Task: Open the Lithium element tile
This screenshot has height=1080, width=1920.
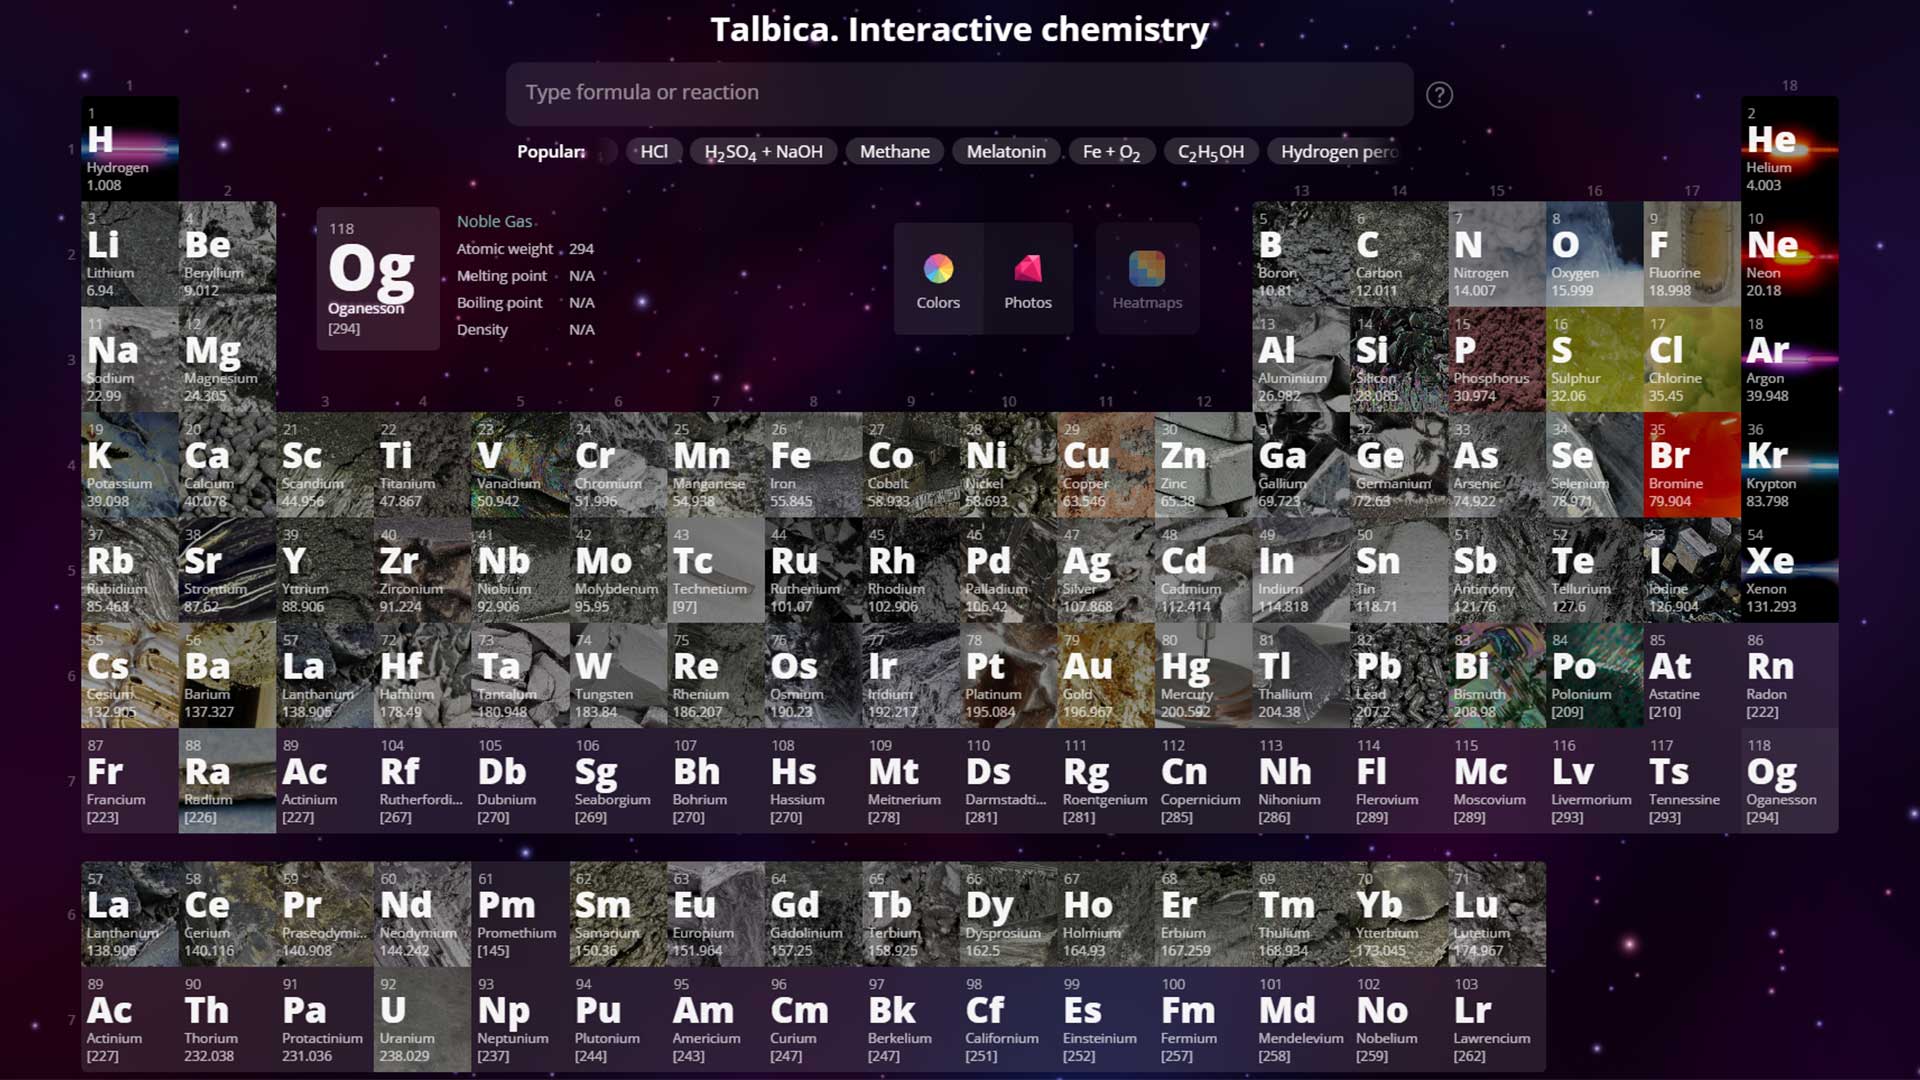Action: pos(130,254)
